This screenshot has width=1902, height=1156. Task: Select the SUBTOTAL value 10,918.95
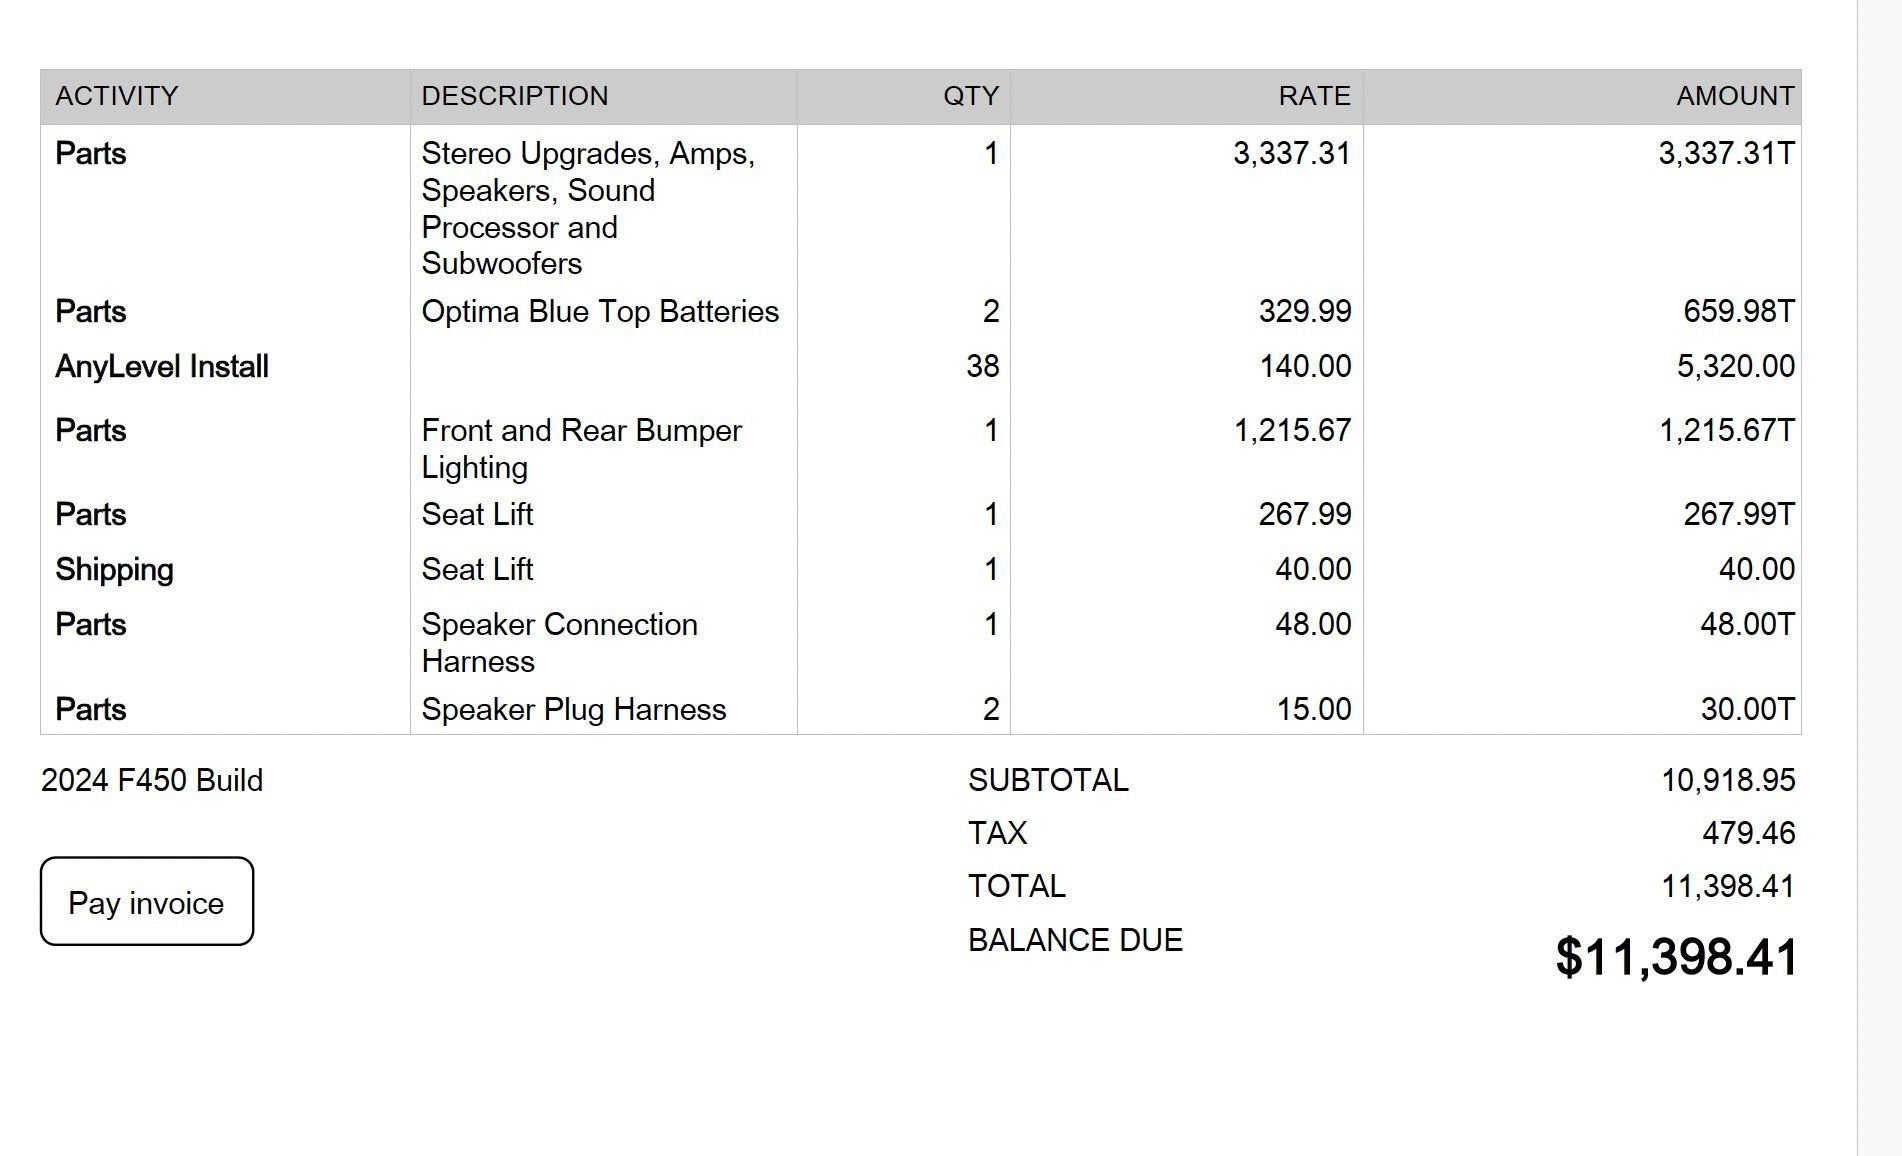tap(1728, 781)
